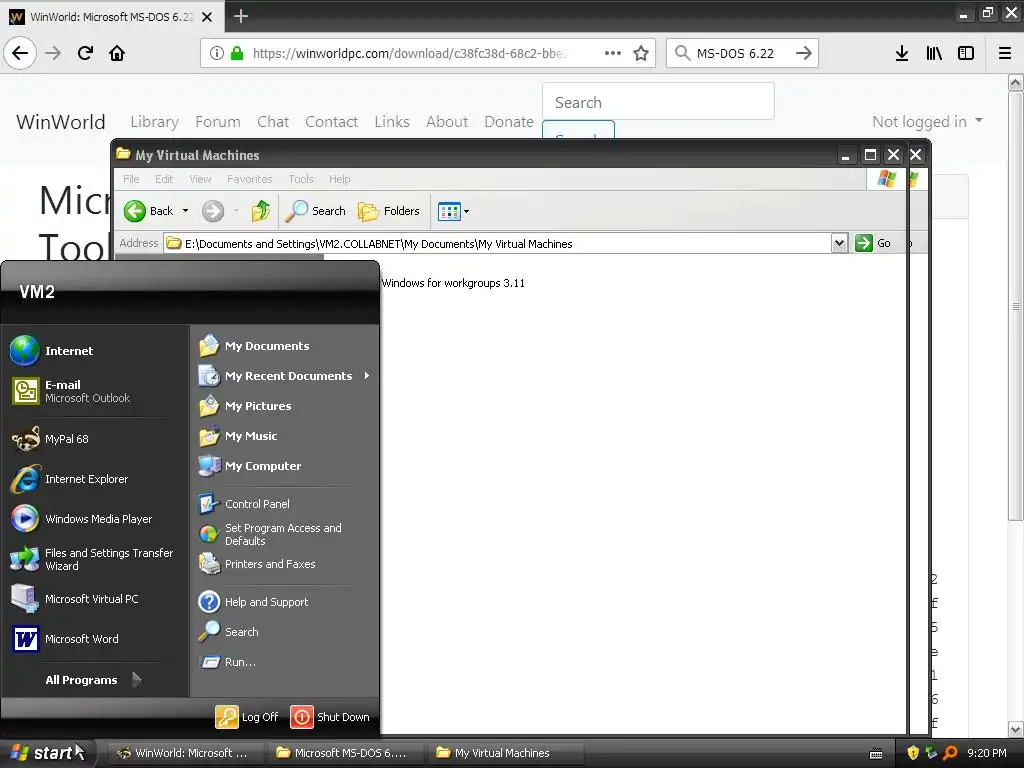Viewport: 1024px width, 768px height.
Task: Click the Start button
Action: pos(48,753)
